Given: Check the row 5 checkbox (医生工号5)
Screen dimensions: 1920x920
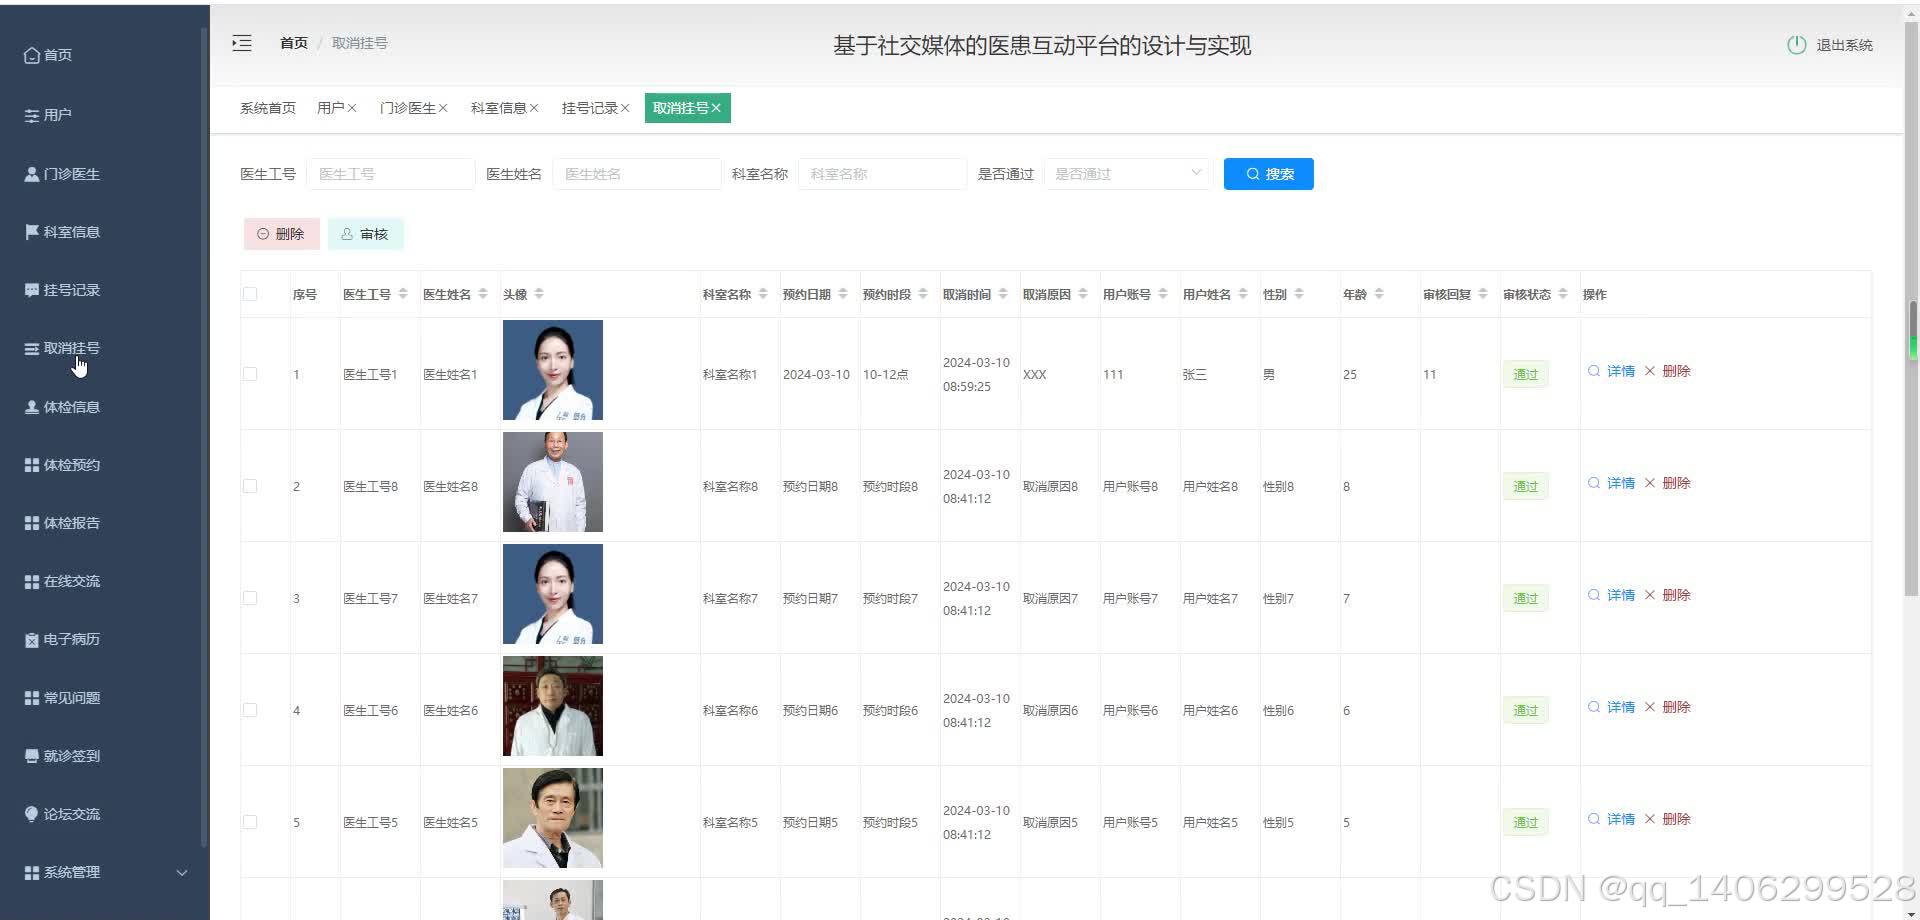Looking at the screenshot, I should [x=250, y=822].
